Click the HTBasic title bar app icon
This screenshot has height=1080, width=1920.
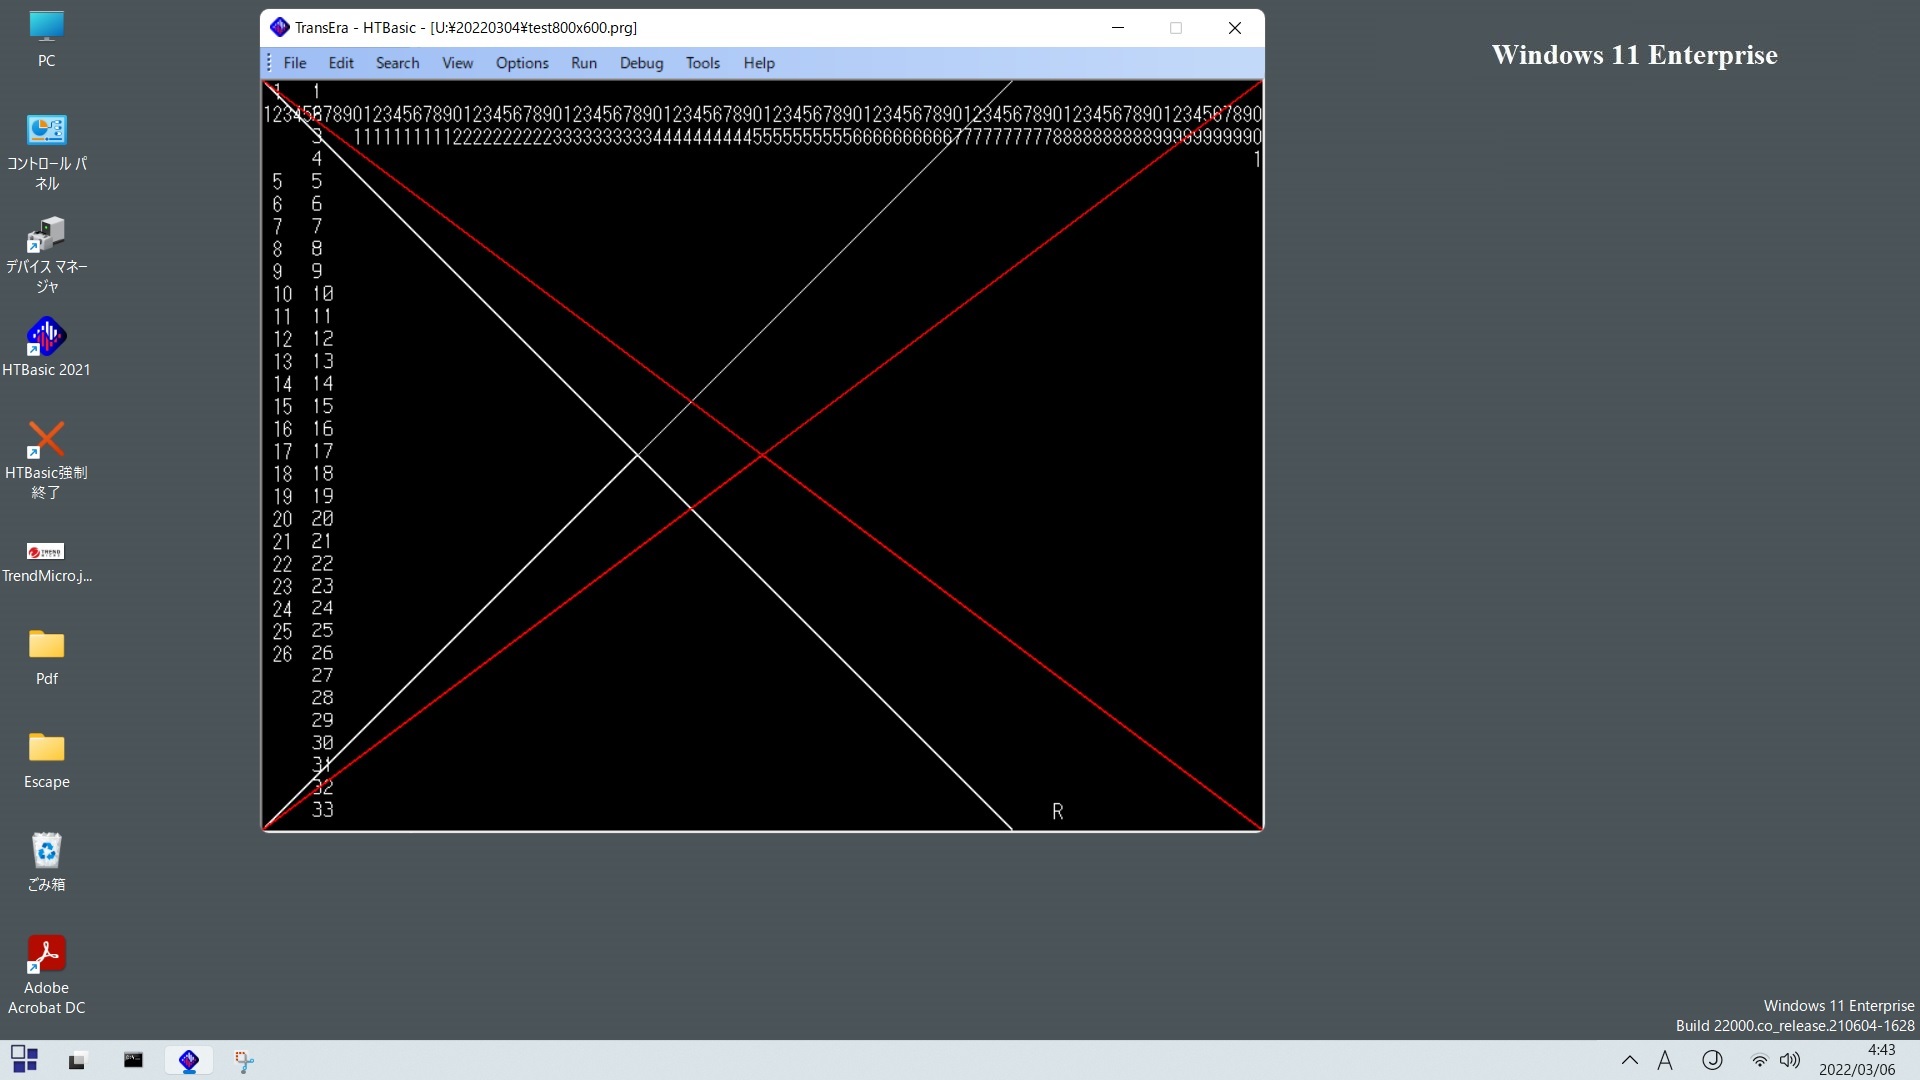(x=280, y=28)
